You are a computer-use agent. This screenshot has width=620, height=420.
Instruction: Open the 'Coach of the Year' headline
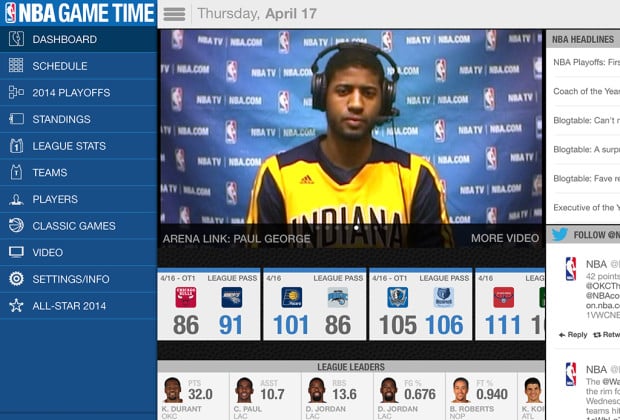587,91
